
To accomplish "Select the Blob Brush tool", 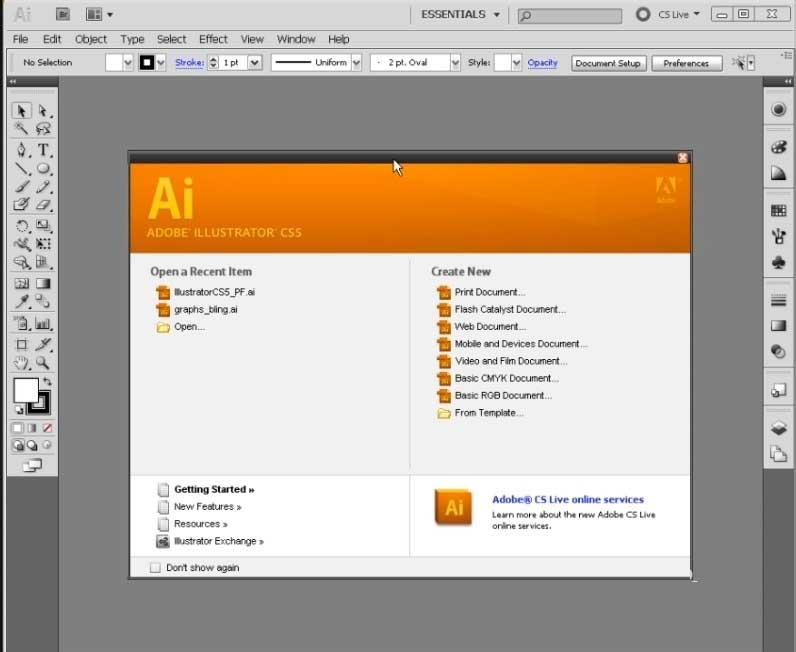I will click(x=21, y=205).
